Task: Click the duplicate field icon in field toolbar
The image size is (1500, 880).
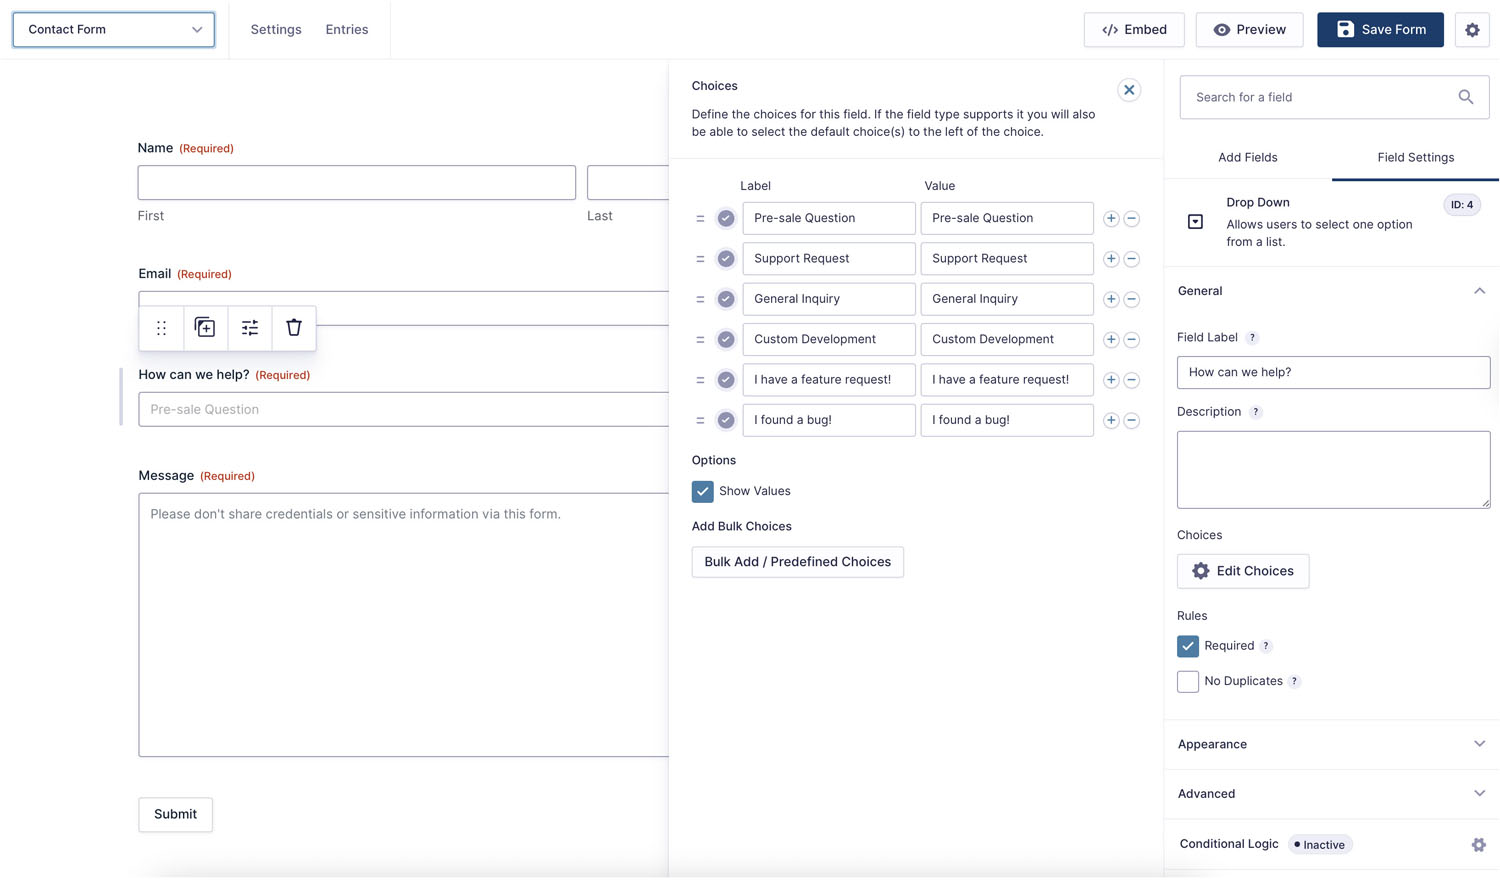Action: [x=205, y=328]
